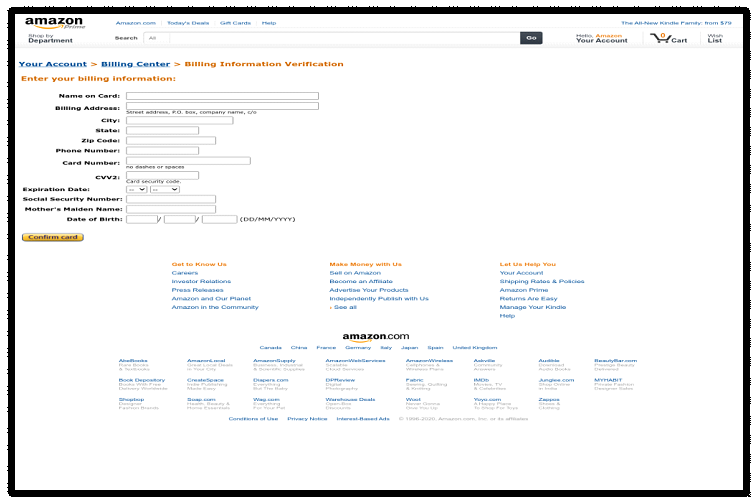This screenshot has height=498, width=752.
Task: Open the Audible footer link
Action: (549, 361)
